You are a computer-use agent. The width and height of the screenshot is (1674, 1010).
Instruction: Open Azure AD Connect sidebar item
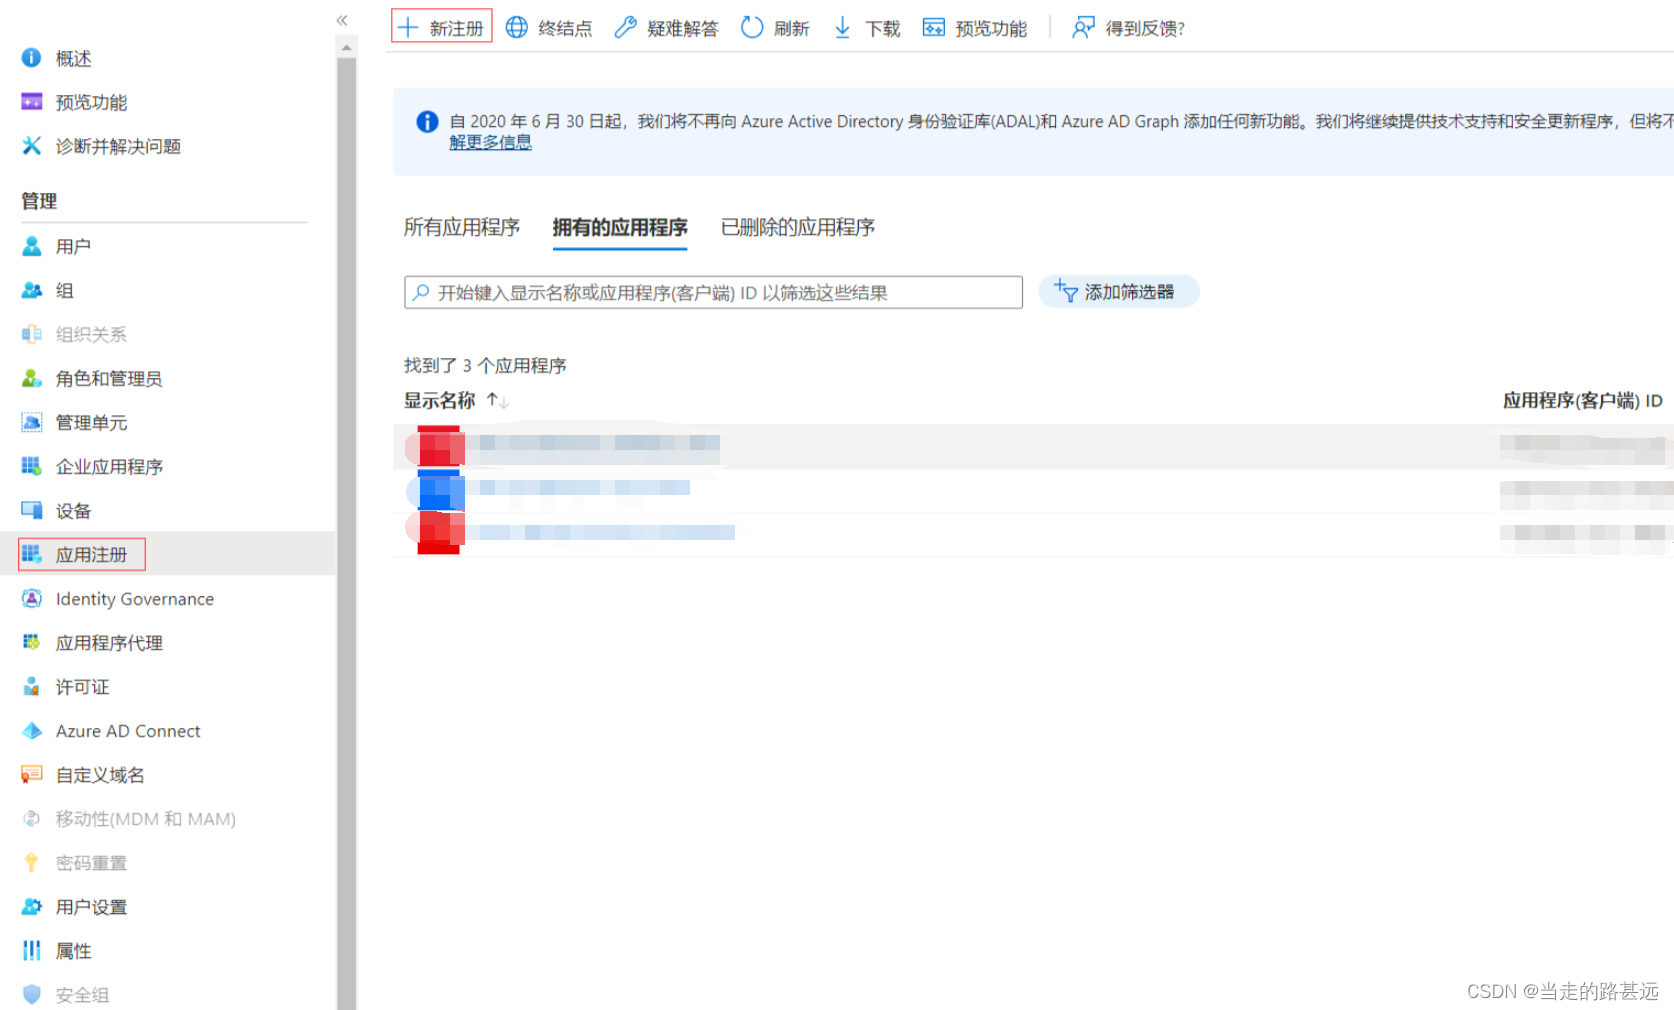click(x=111, y=731)
